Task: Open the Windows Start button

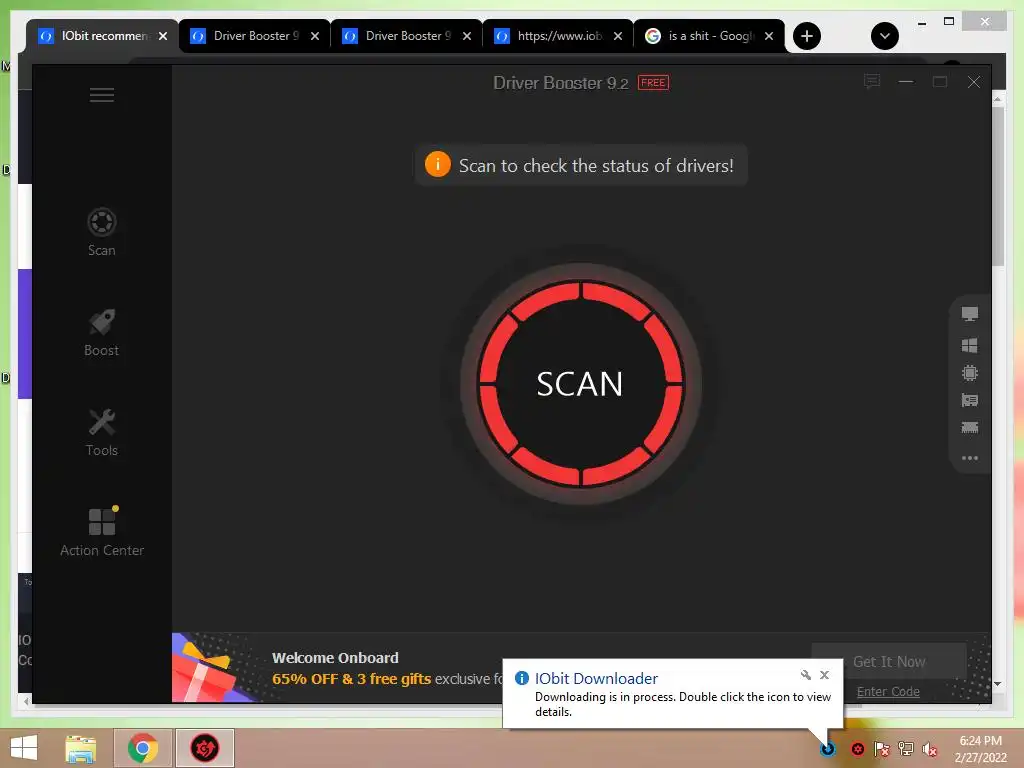Action: coord(24,748)
